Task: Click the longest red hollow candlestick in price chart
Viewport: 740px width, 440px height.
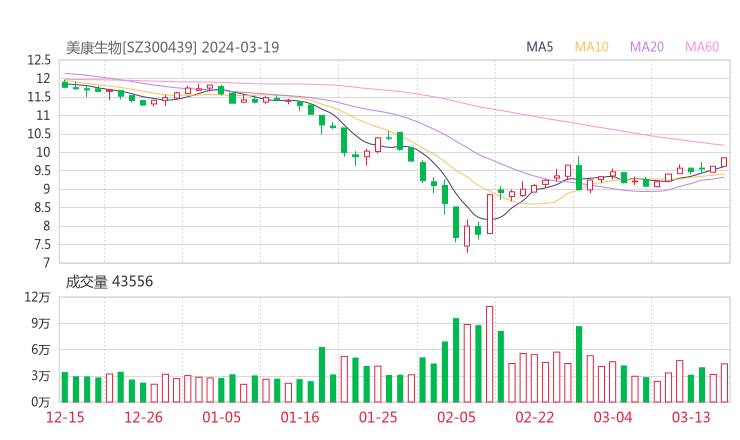Action: pos(490,214)
